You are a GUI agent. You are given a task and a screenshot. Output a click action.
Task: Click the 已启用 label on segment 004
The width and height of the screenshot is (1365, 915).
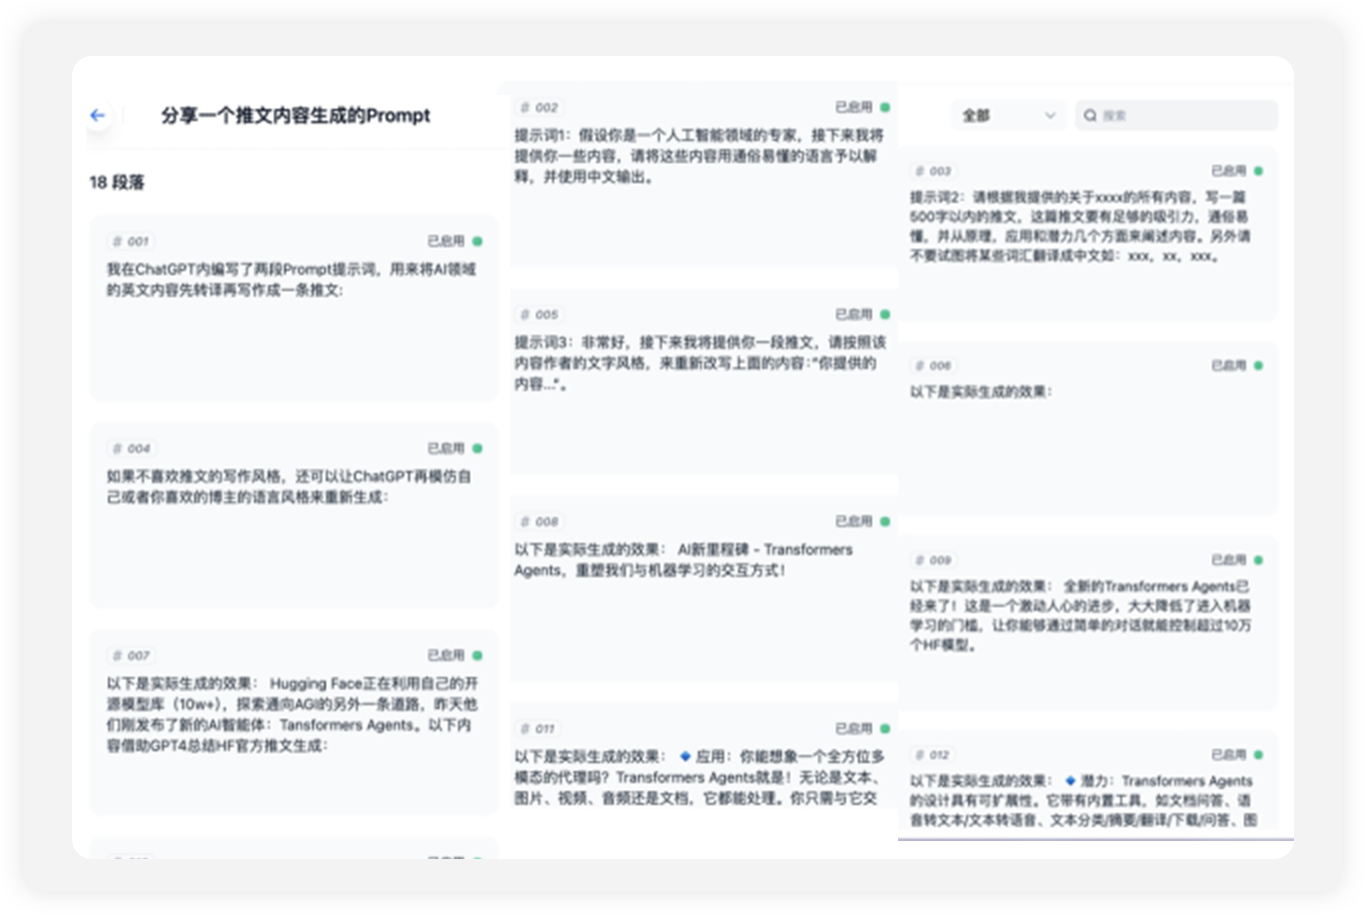pyautogui.click(x=446, y=448)
